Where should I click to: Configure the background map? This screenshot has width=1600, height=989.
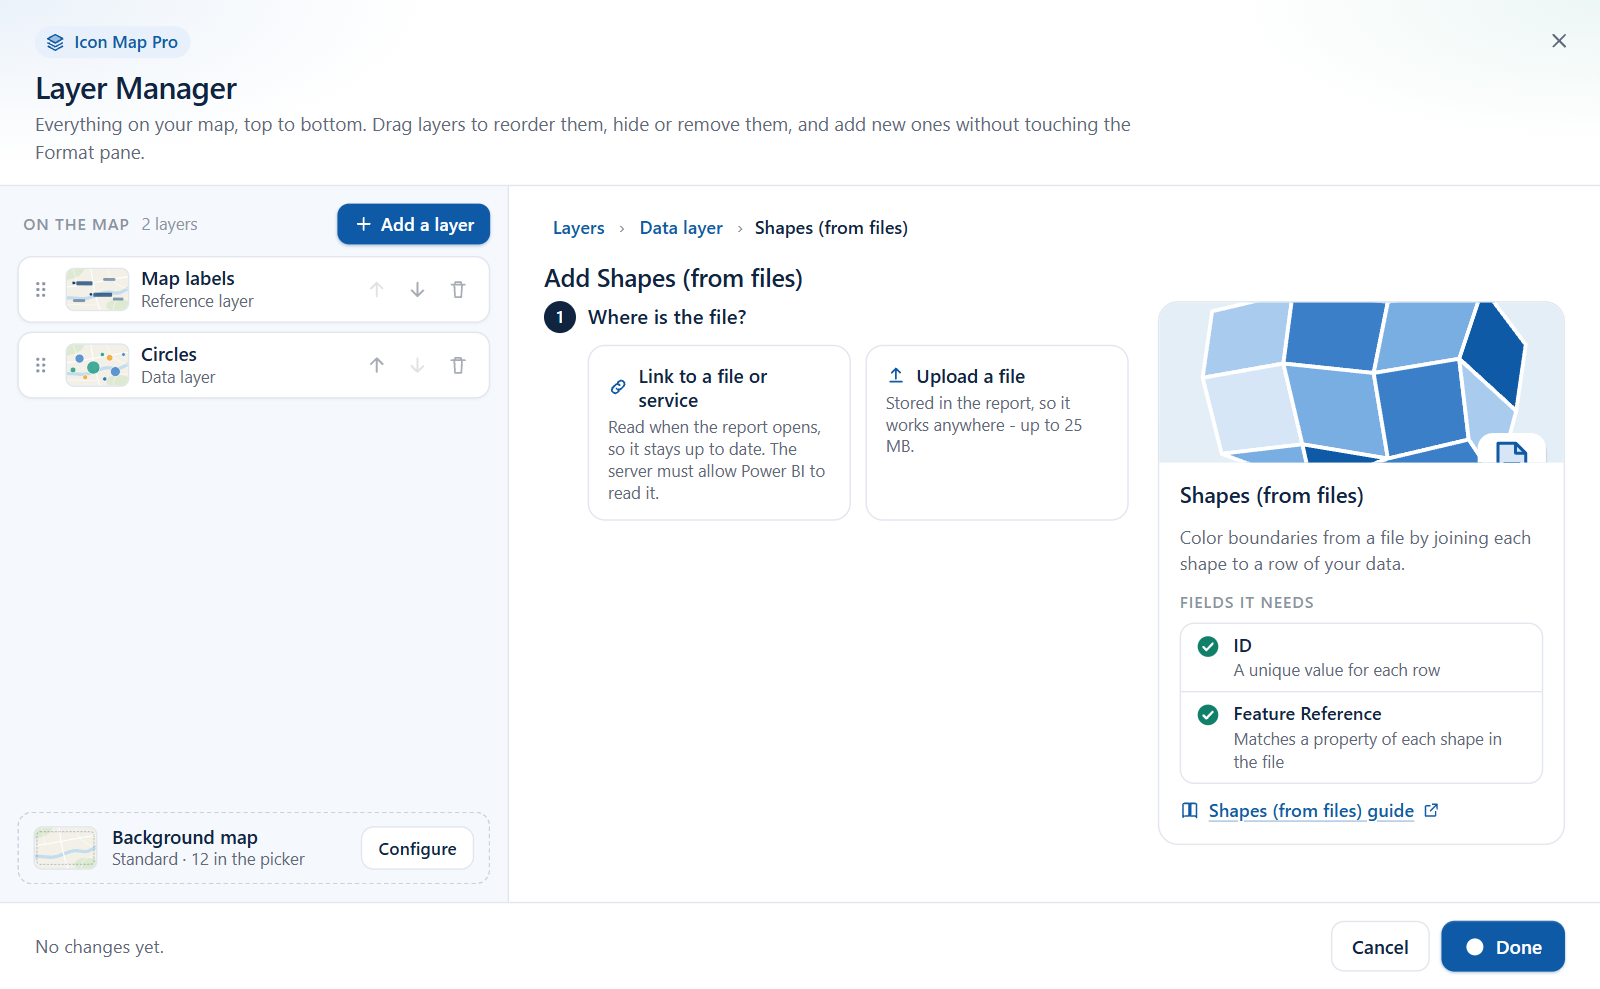point(417,848)
